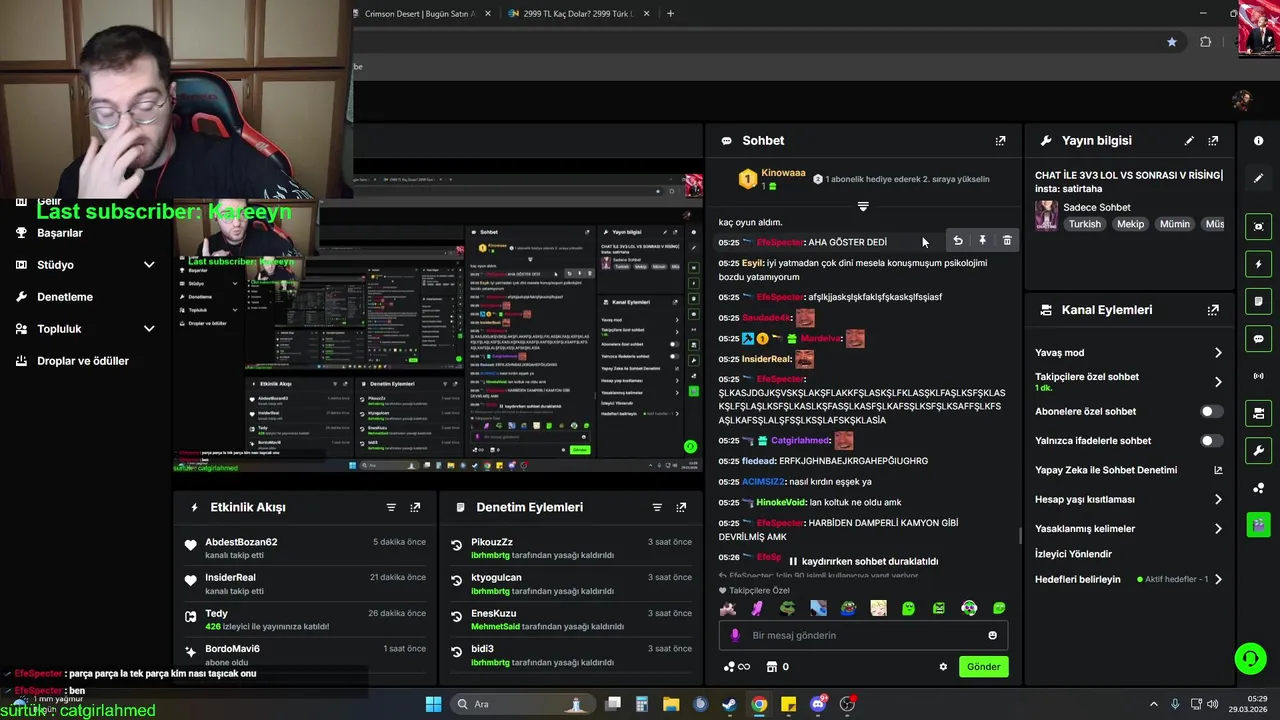Open Hesap yaşı kısıtlaması options arrow
This screenshot has height=720, width=1280.
(x=1218, y=499)
